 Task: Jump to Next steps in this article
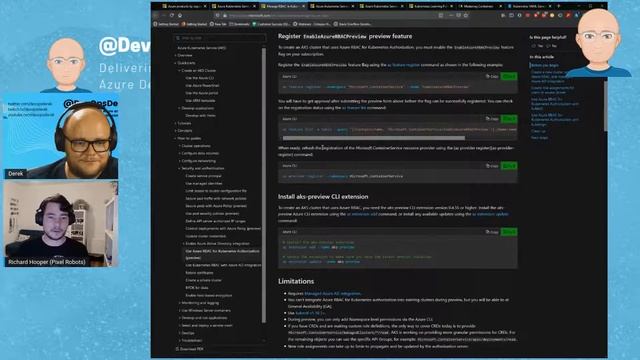click(x=539, y=138)
